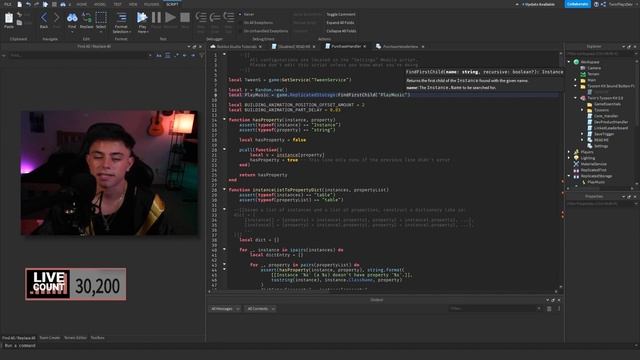Image resolution: width=640 pixels, height=360 pixels.
Task: Collapse the hasProperty function fold arrow
Action: coord(224,120)
